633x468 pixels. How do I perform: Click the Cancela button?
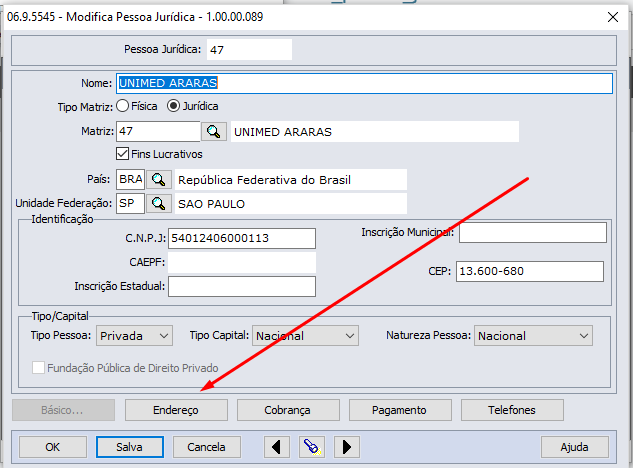[x=207, y=447]
